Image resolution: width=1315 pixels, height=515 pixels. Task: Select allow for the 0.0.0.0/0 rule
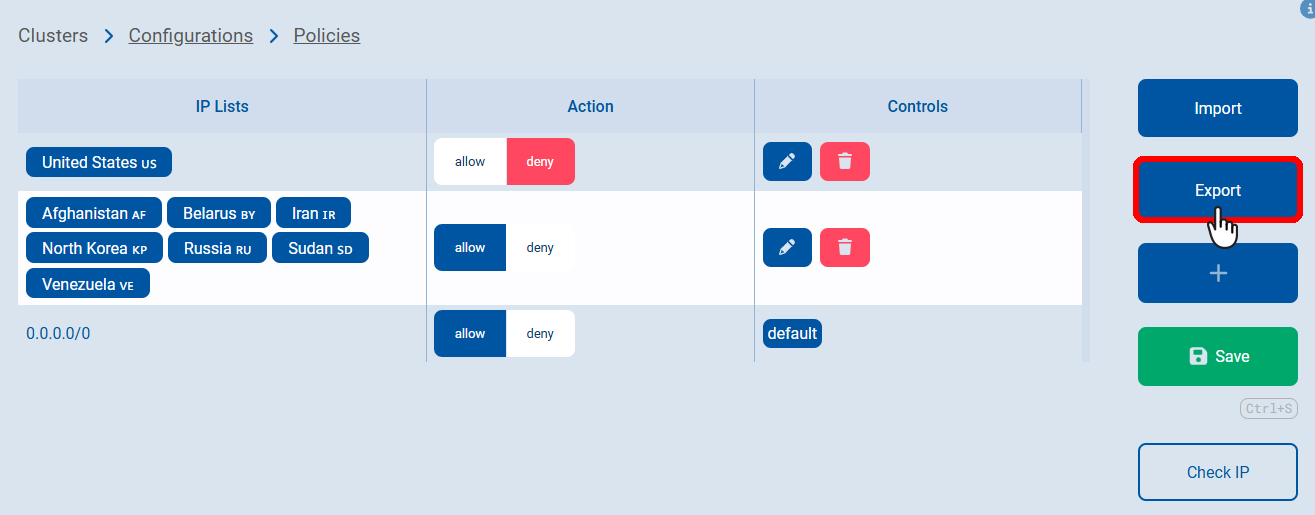pyautogui.click(x=470, y=334)
